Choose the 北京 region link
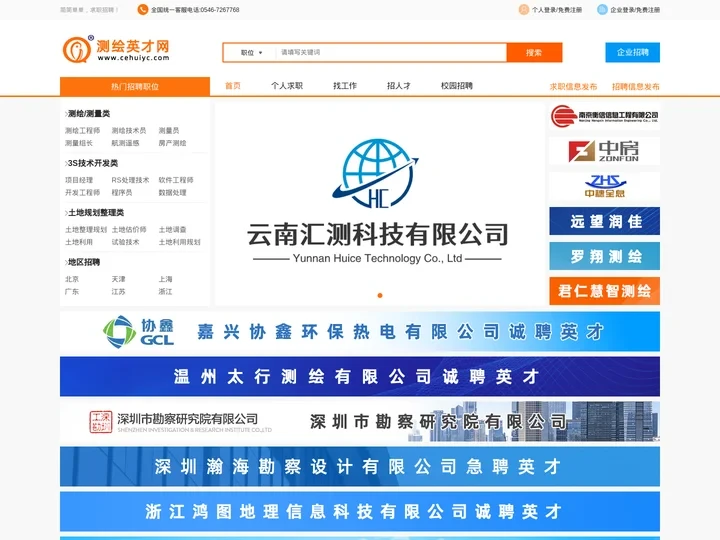The height and width of the screenshot is (540, 720). (72, 279)
